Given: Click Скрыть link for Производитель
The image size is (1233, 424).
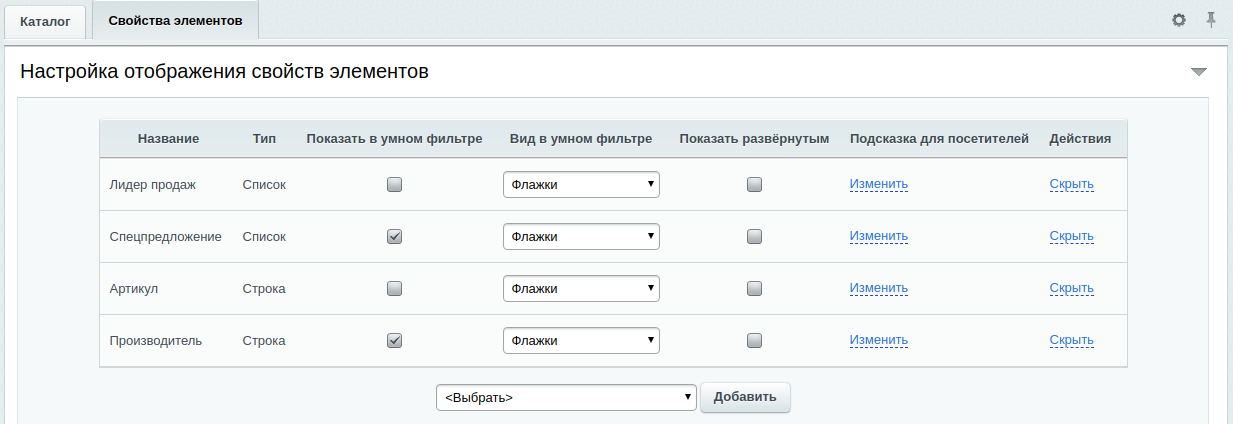Looking at the screenshot, I should [1072, 341].
